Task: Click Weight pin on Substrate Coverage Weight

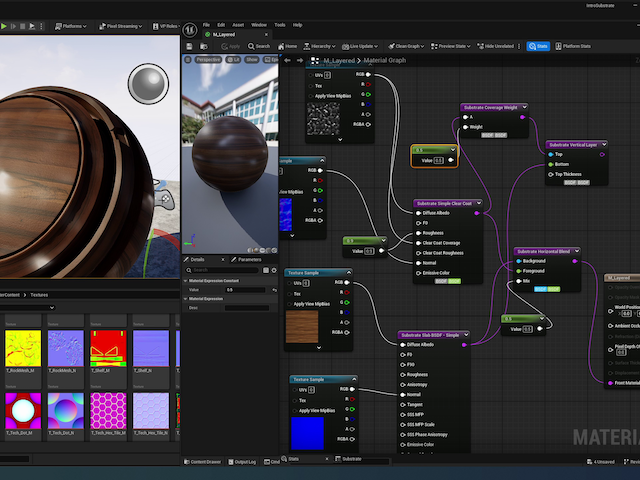Action: pos(465,127)
